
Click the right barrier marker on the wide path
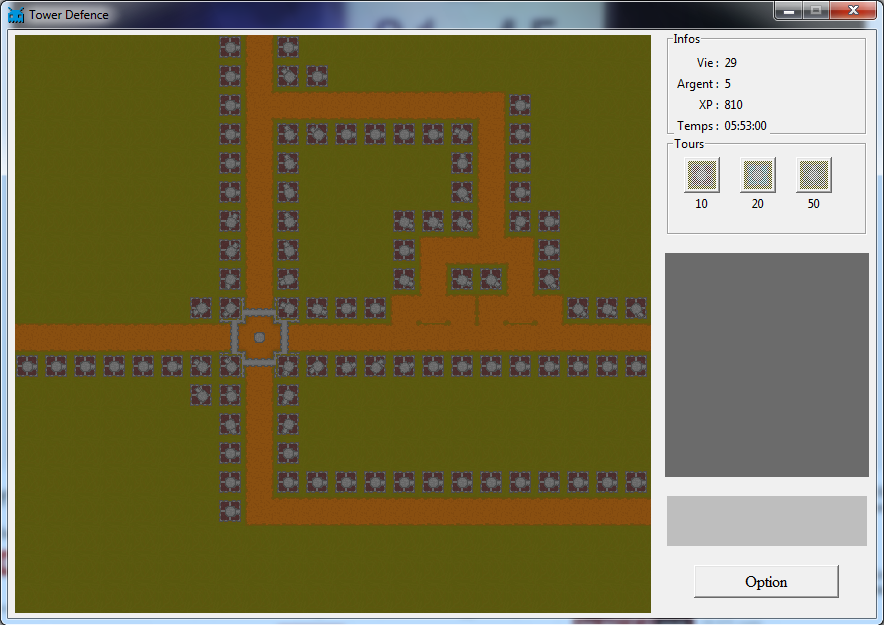tap(520, 322)
